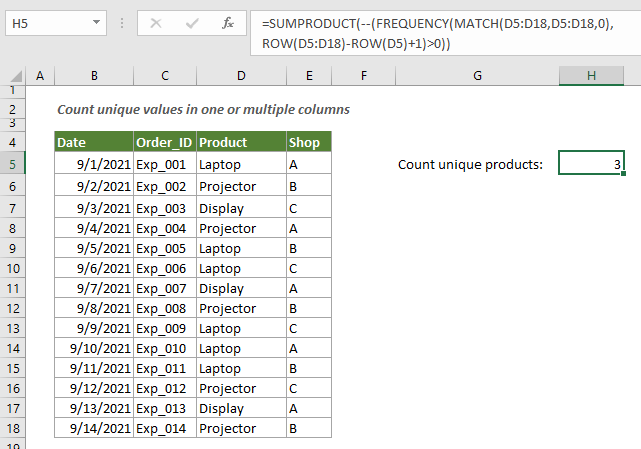The image size is (641, 449).
Task: Click the Order_ID header cell
Action: tap(164, 142)
